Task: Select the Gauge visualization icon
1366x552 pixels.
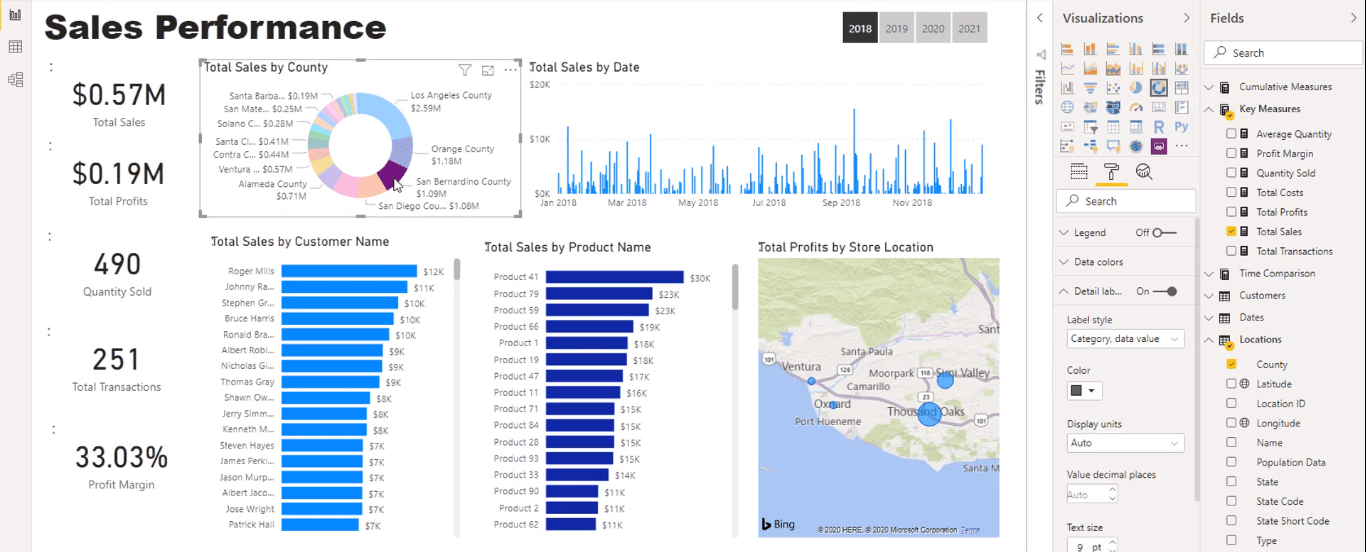Action: click(1136, 107)
